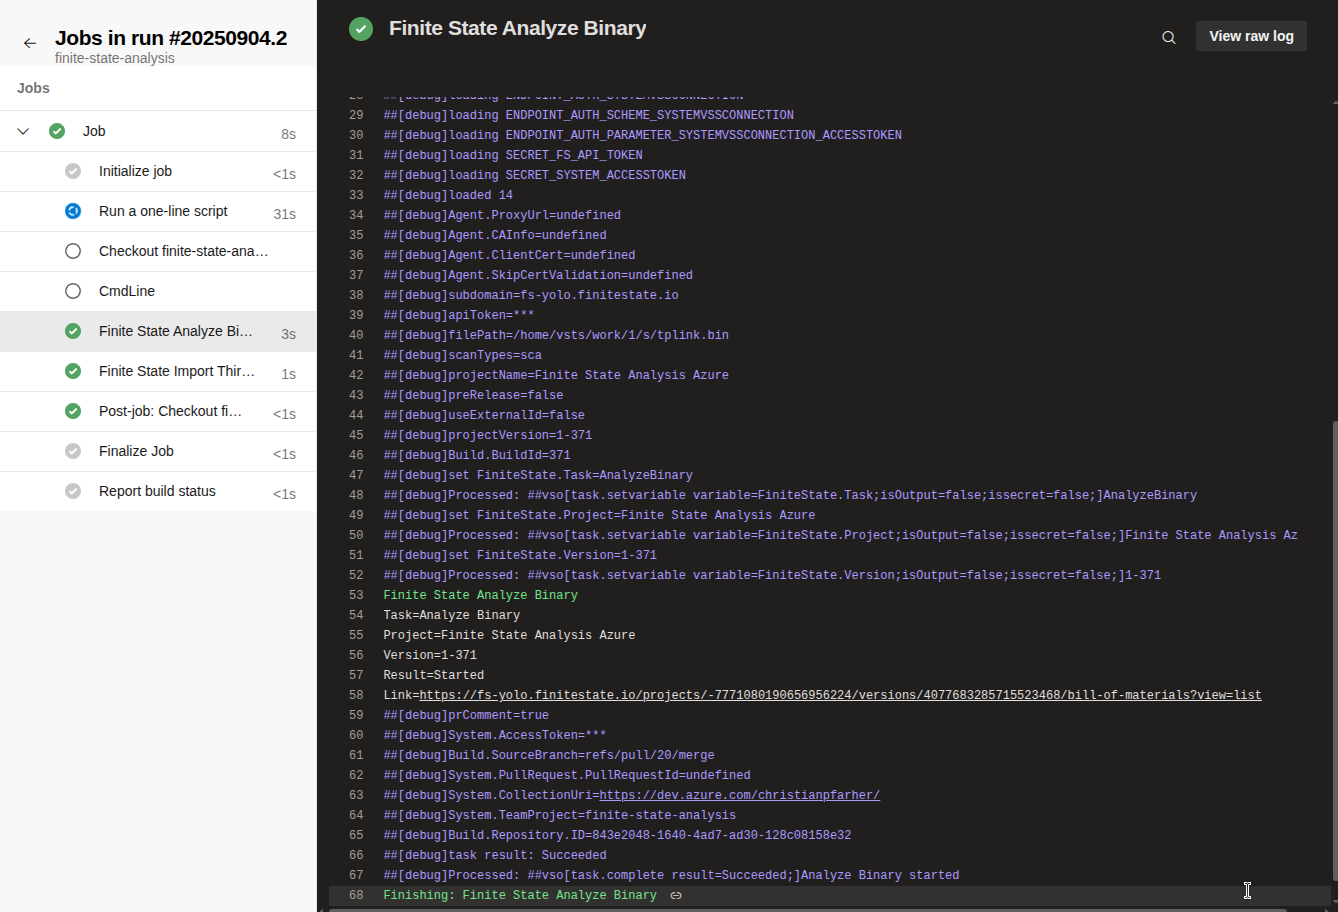Click the 'subdomain=fs-yolo.finitestate.io' log line
This screenshot has height=912, width=1338.
(x=531, y=295)
